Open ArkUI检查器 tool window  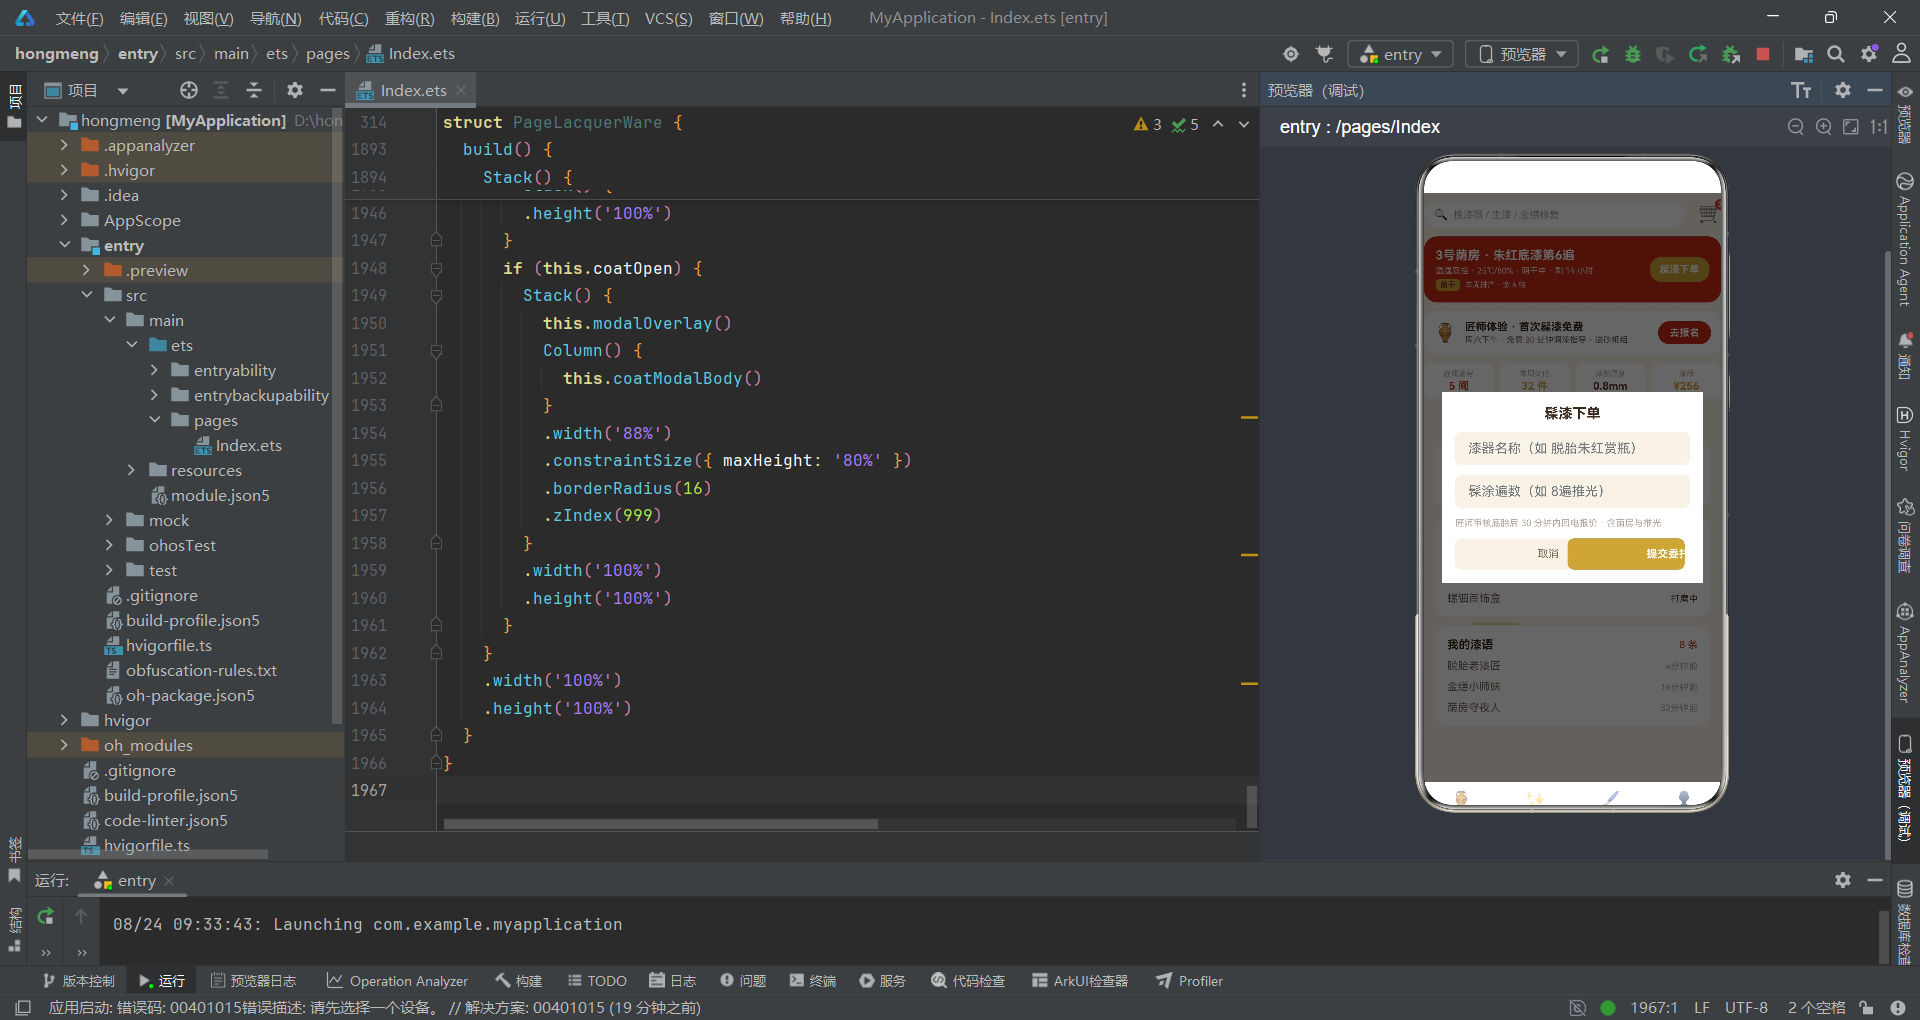tap(1080, 981)
